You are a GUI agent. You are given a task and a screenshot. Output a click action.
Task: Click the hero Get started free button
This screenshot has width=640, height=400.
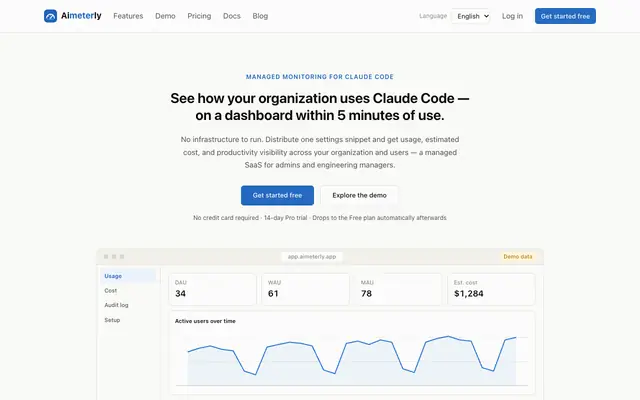click(x=277, y=195)
